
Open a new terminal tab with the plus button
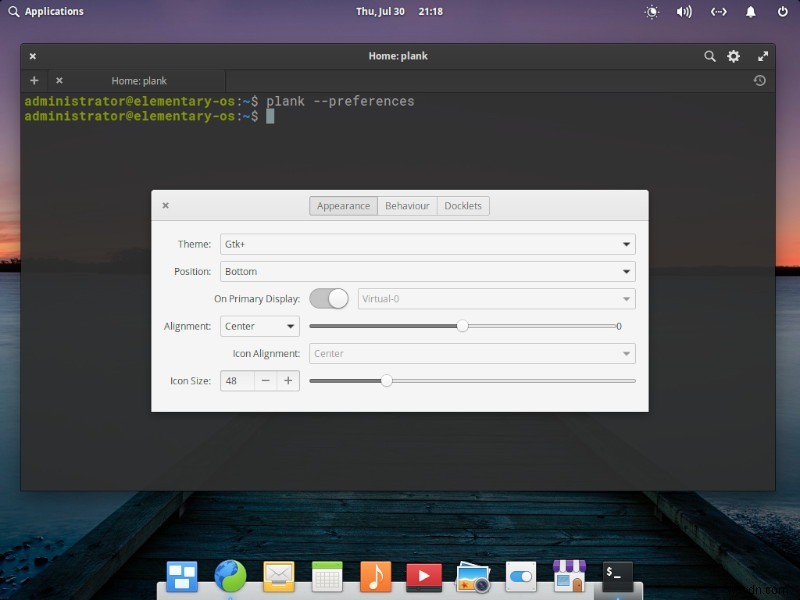tap(34, 80)
